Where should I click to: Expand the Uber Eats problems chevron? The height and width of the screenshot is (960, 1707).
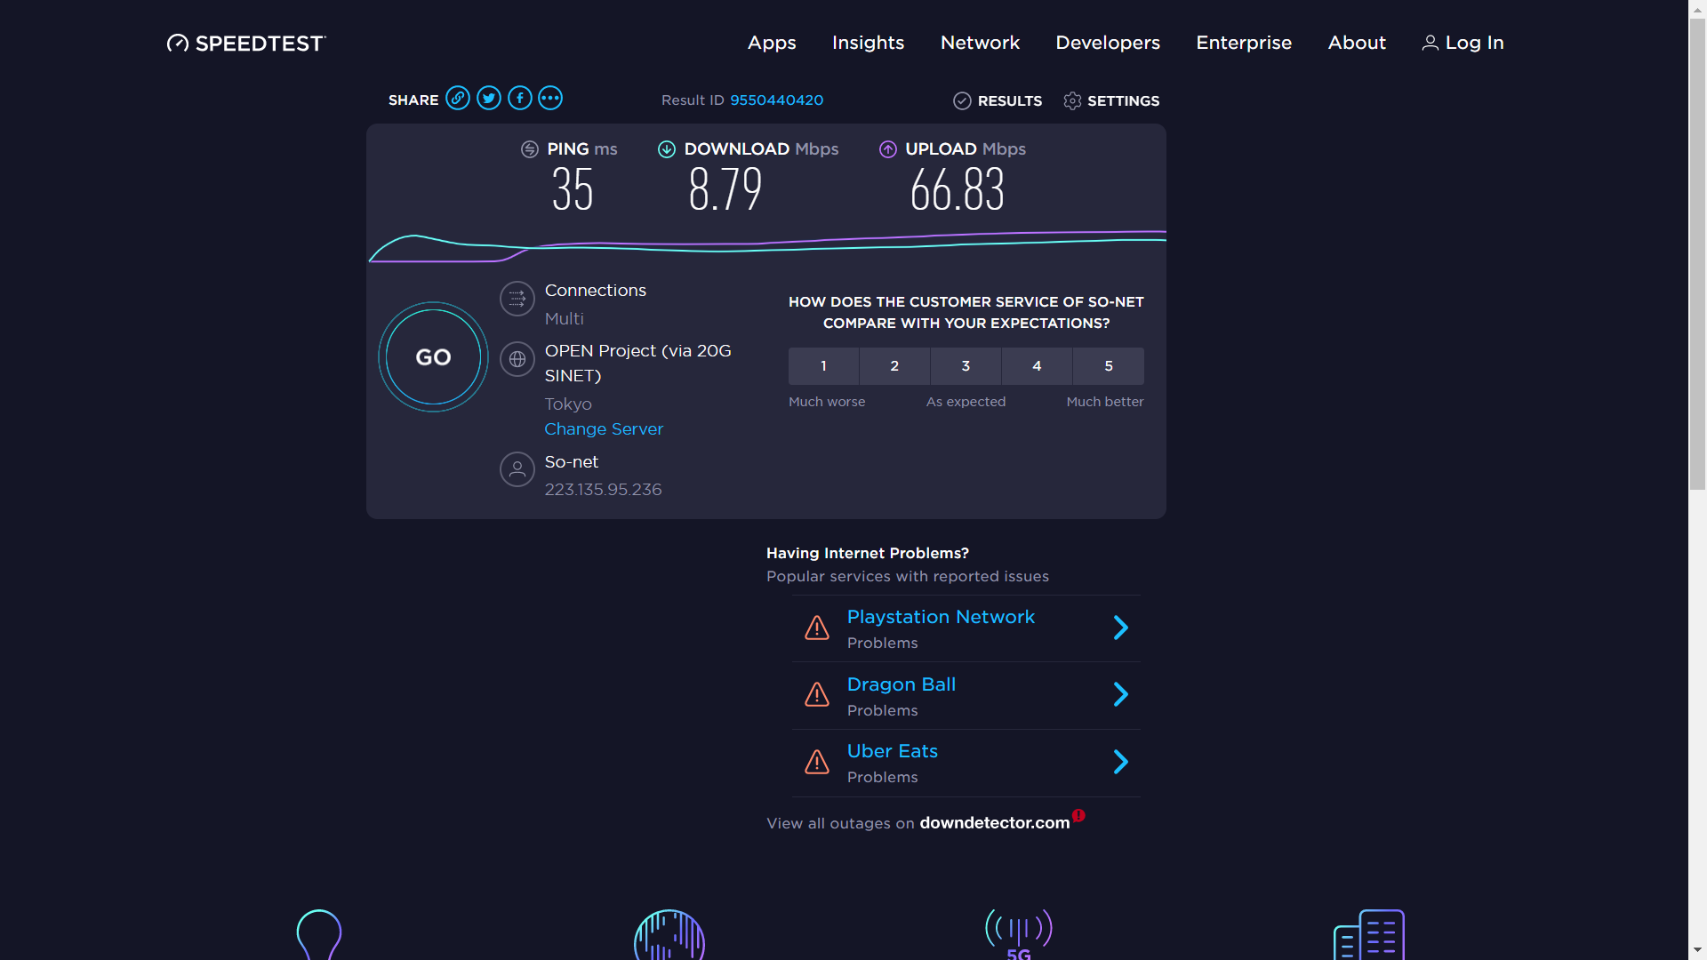[x=1120, y=762]
